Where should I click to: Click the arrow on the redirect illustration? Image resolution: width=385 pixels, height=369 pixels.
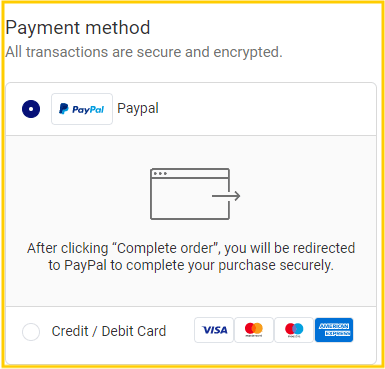coord(226,196)
